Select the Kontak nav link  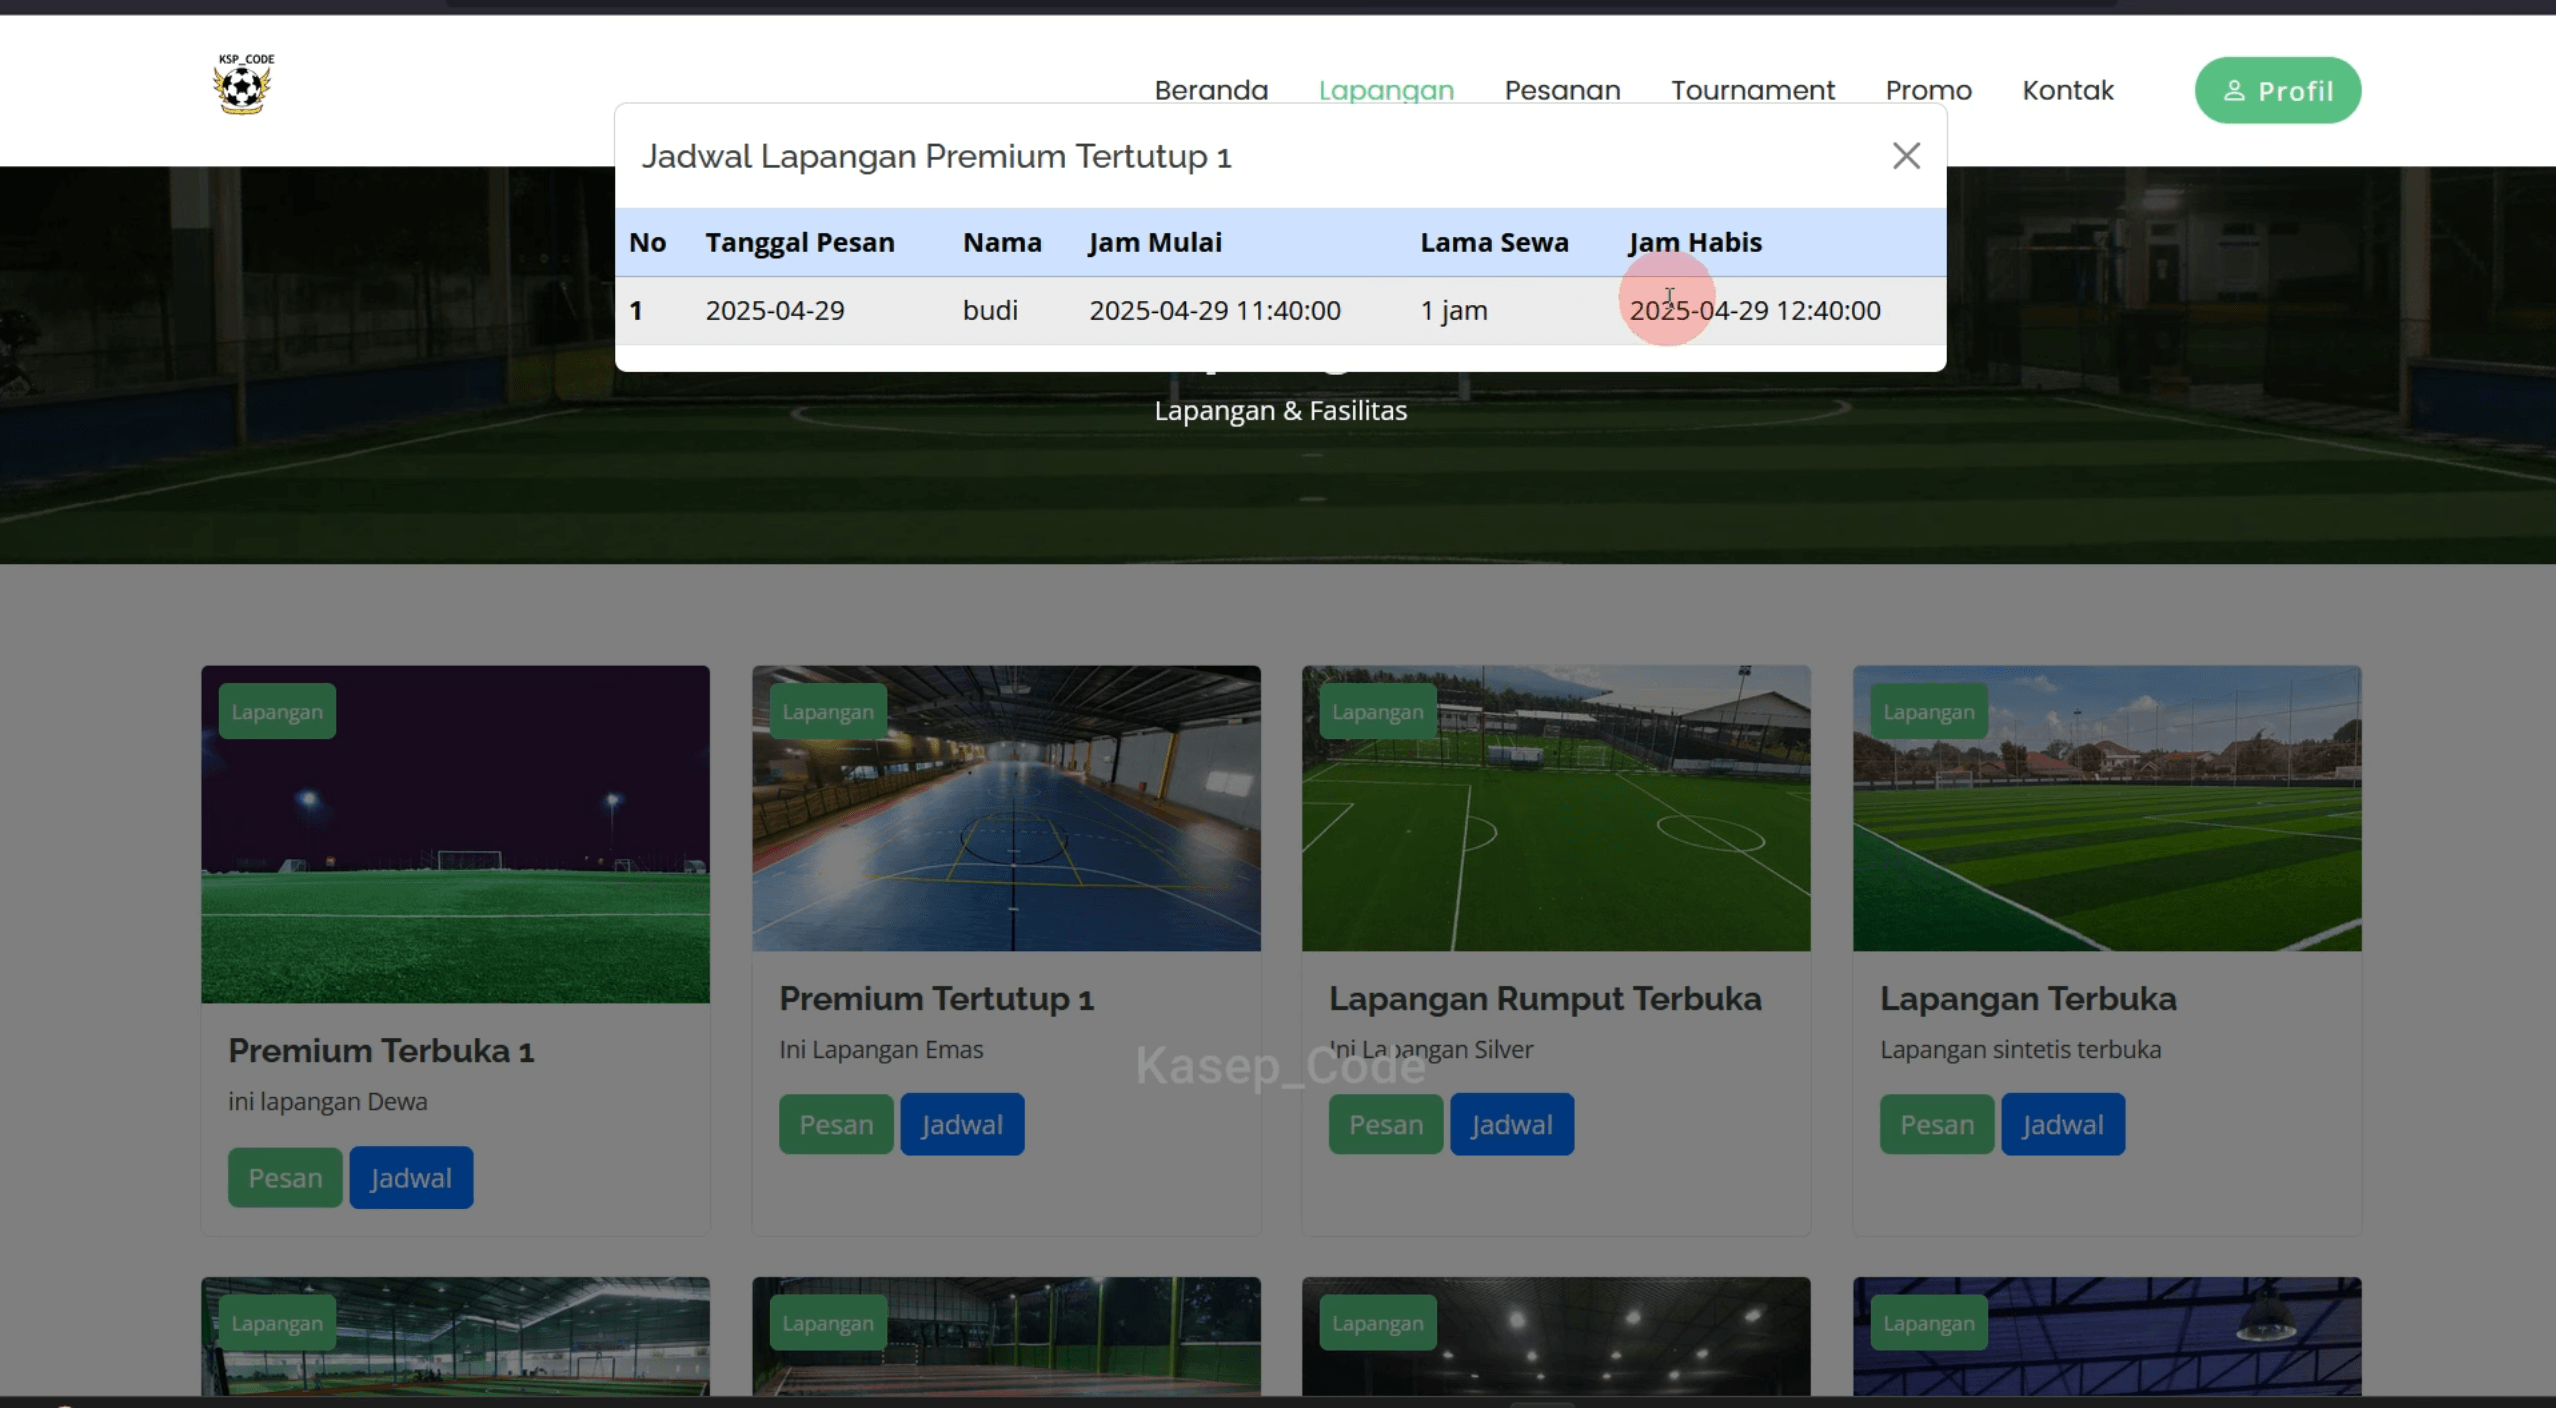[2068, 90]
